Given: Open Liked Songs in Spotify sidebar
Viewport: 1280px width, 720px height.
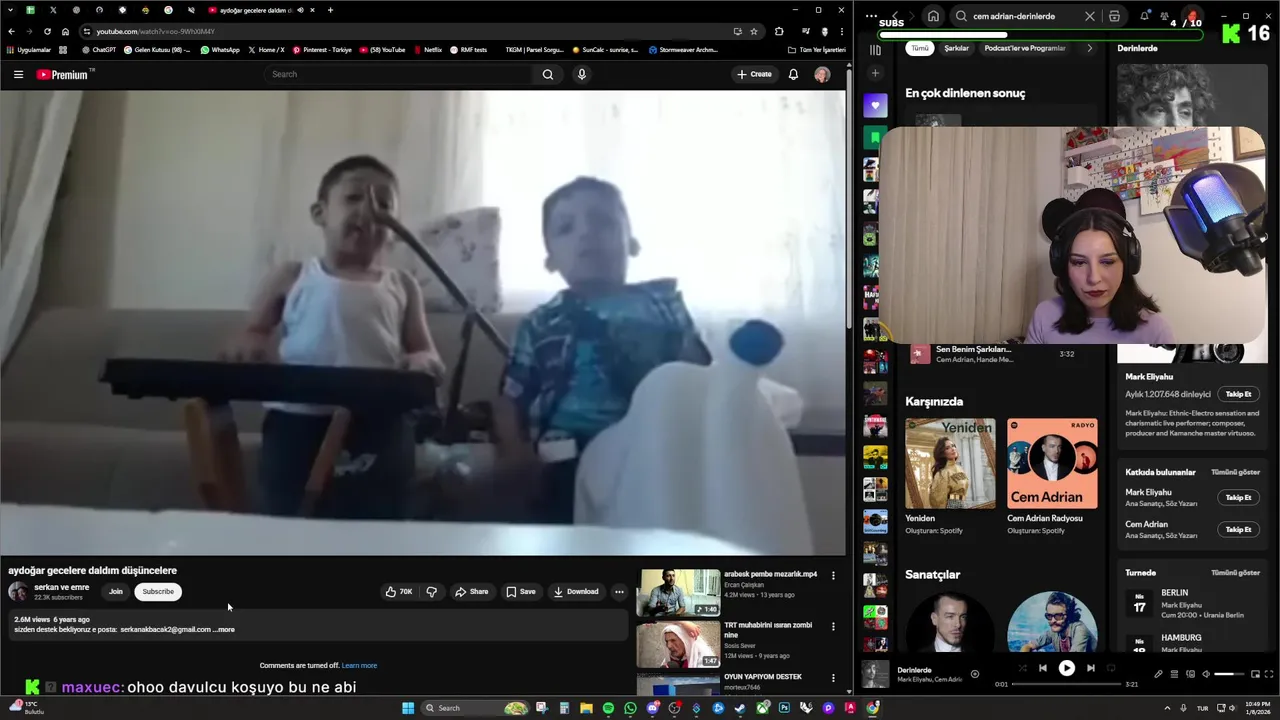Looking at the screenshot, I should click(x=875, y=105).
